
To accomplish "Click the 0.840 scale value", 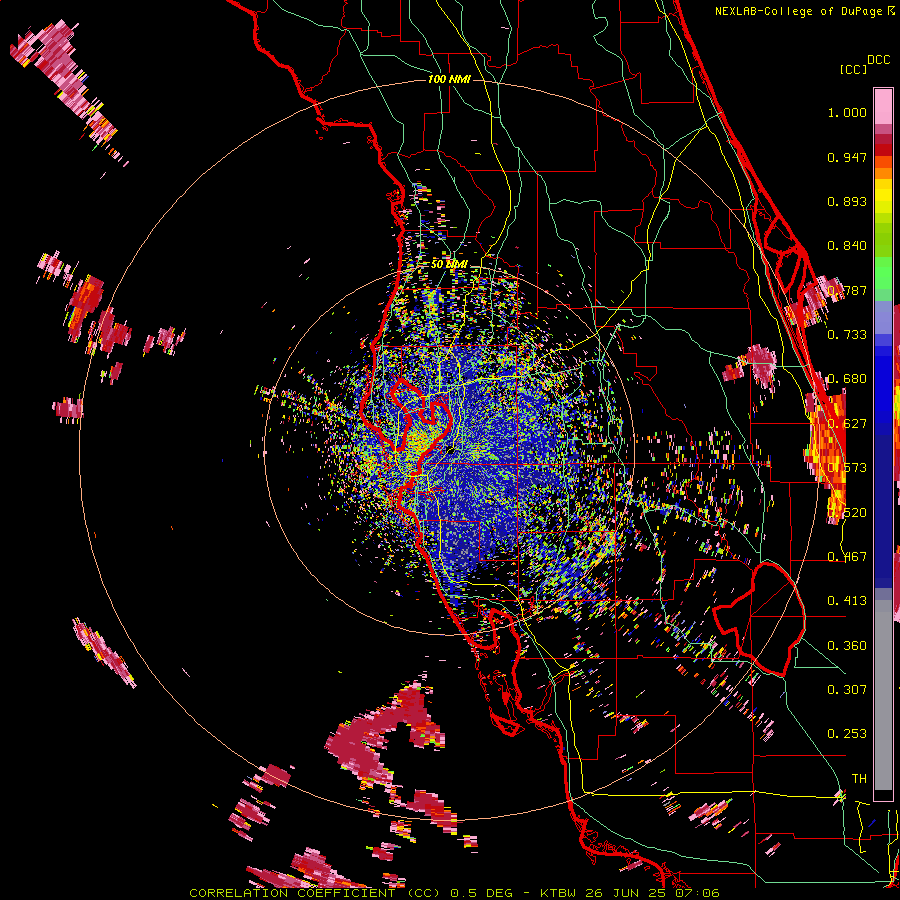I will tap(847, 246).
